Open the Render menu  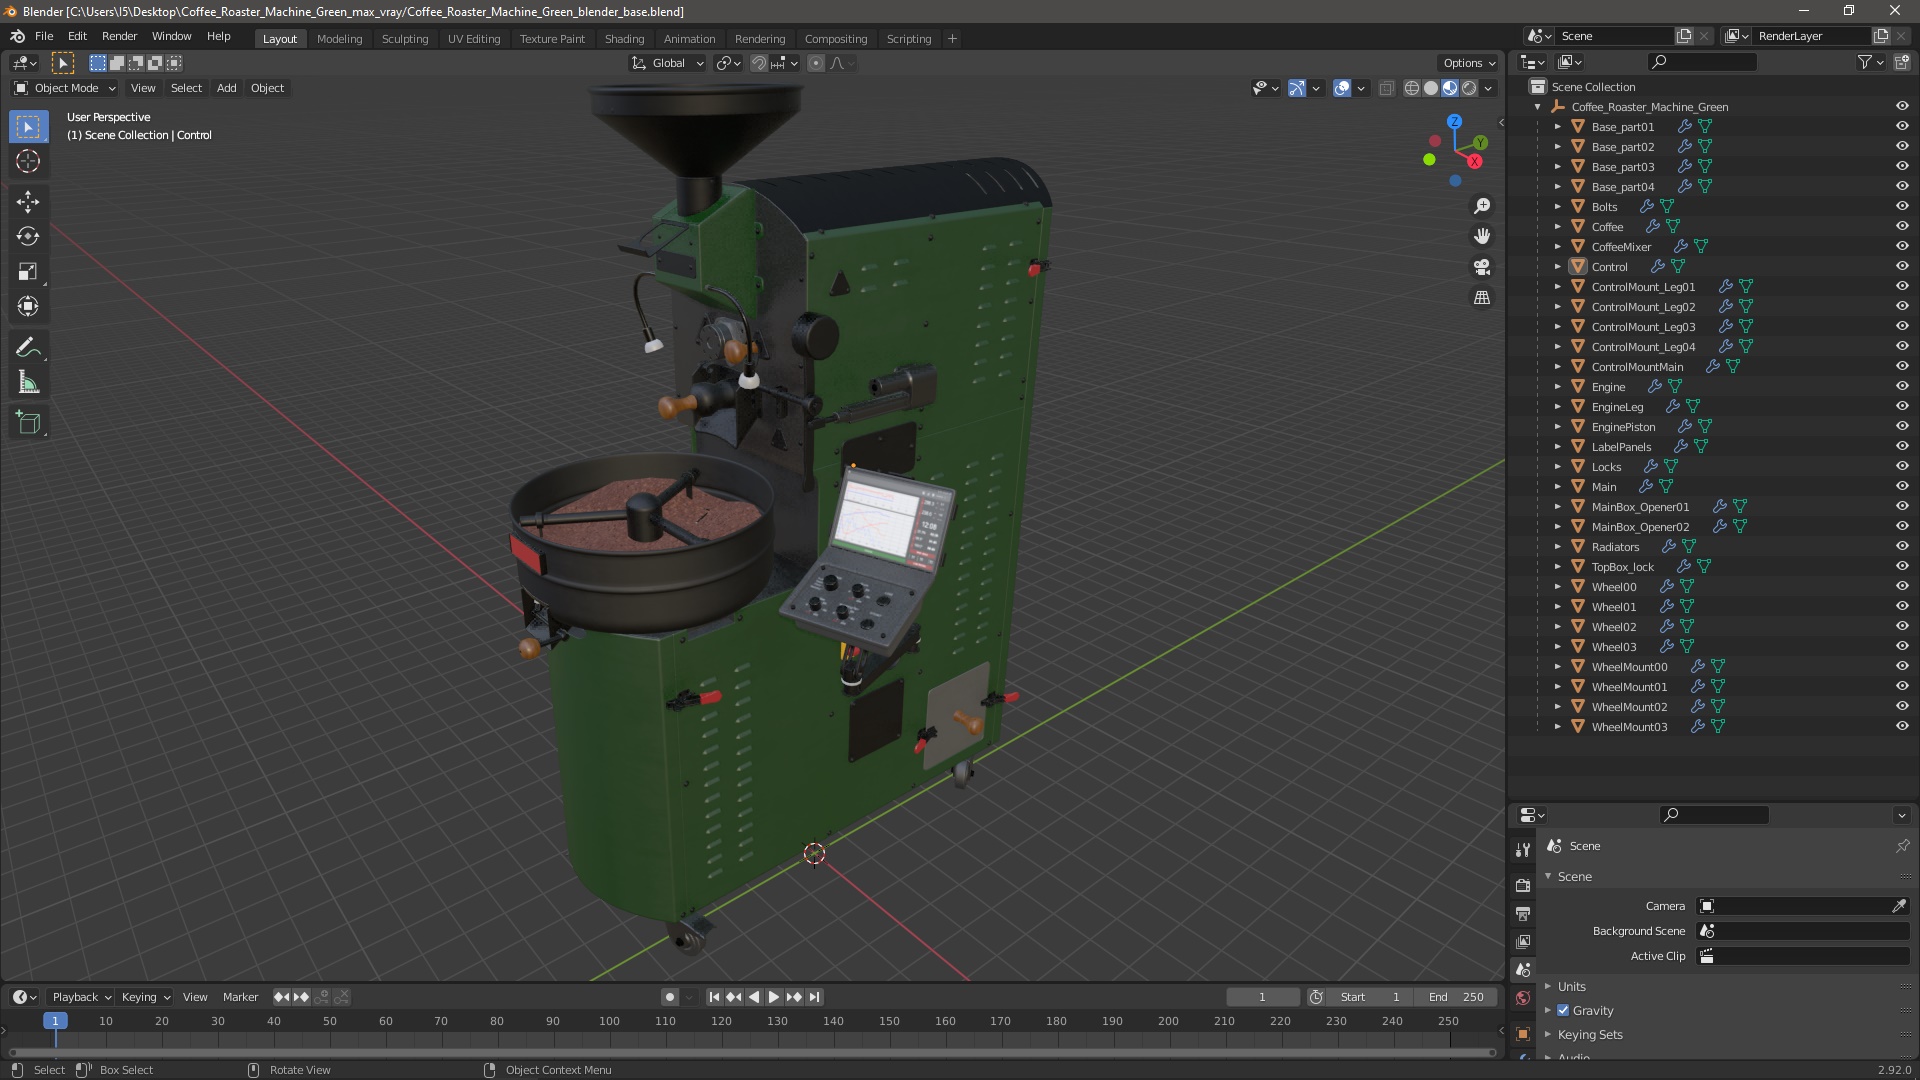[x=119, y=35]
